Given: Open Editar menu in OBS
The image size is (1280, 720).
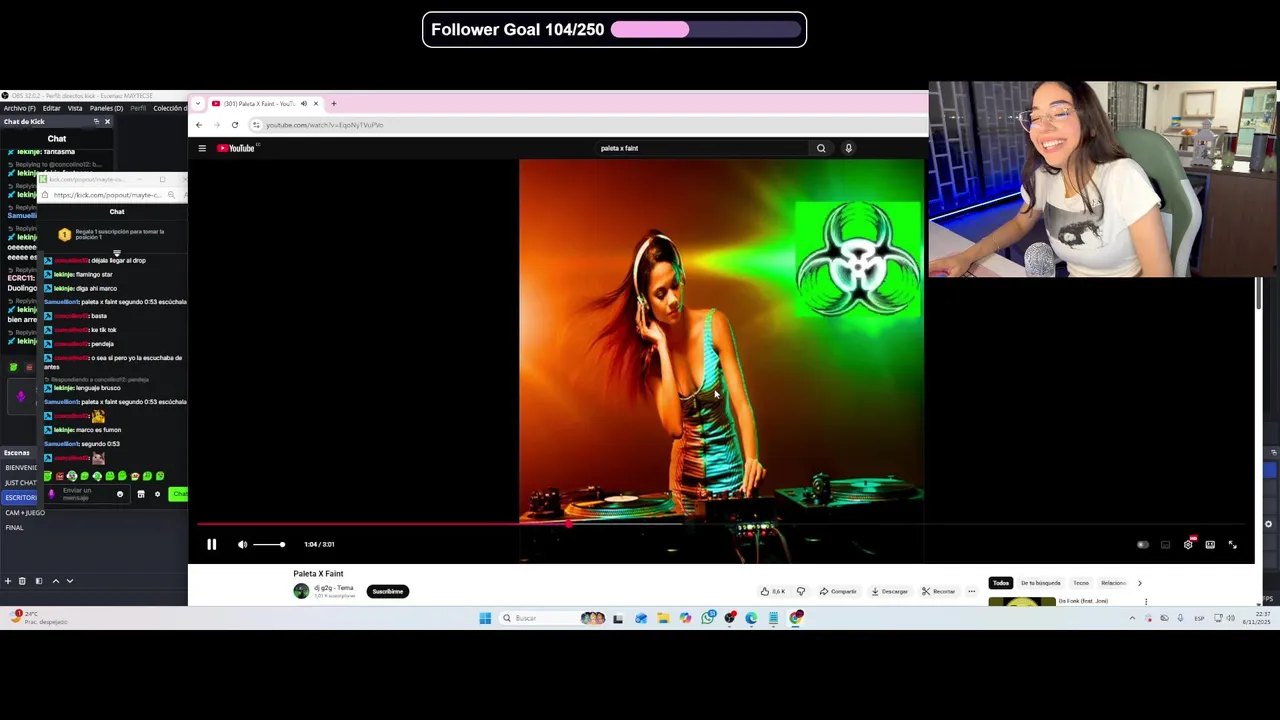Looking at the screenshot, I should (x=51, y=108).
